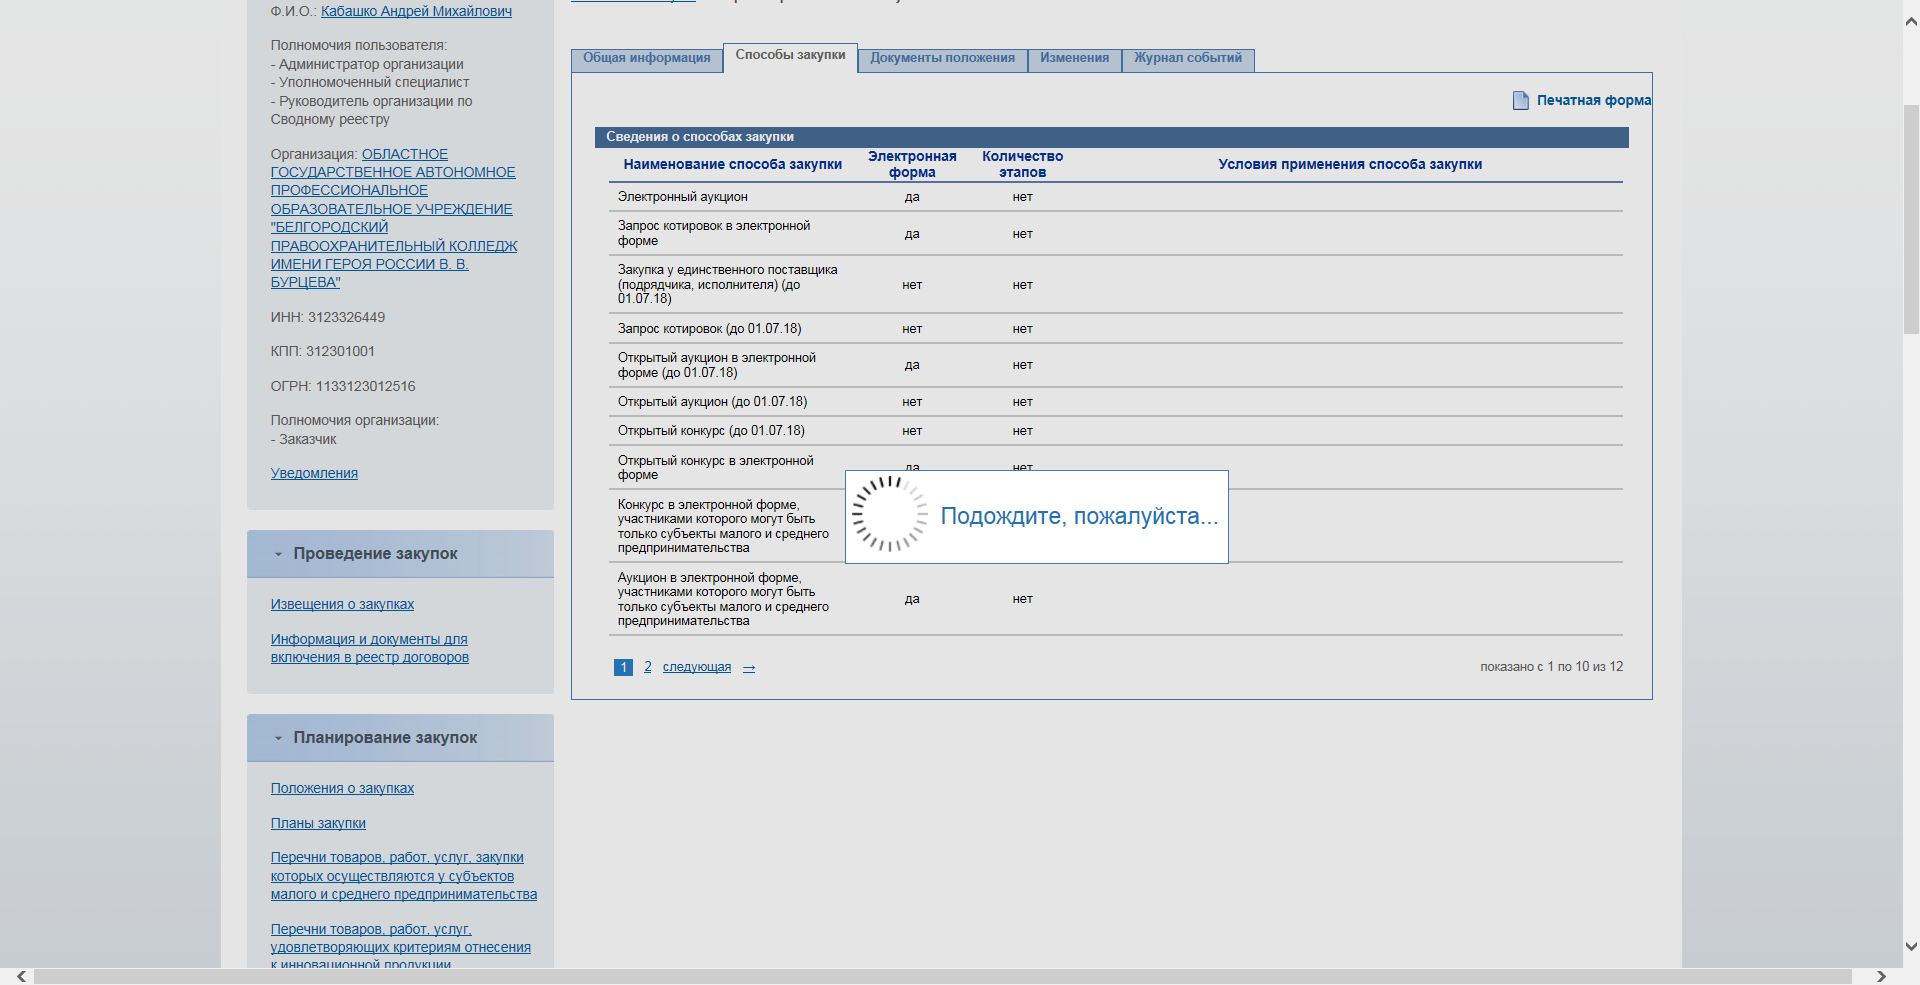Open the Уведомления link
The image size is (1920, 985).
pos(314,474)
